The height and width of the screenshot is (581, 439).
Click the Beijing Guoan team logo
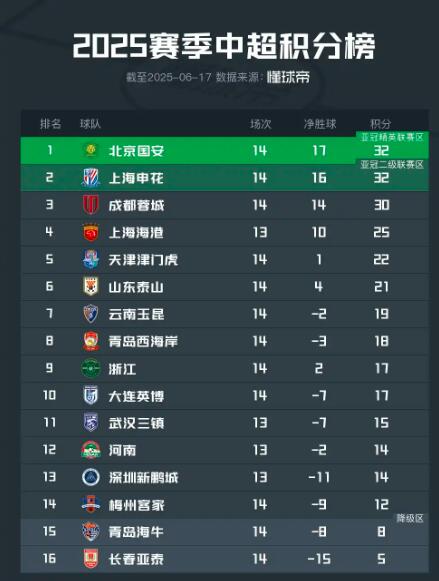coord(91,150)
